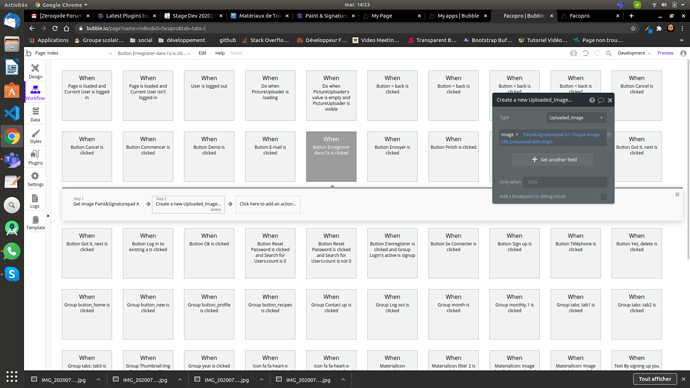
Task: Switch to the Latest Plugins tab
Action: [x=127, y=16]
